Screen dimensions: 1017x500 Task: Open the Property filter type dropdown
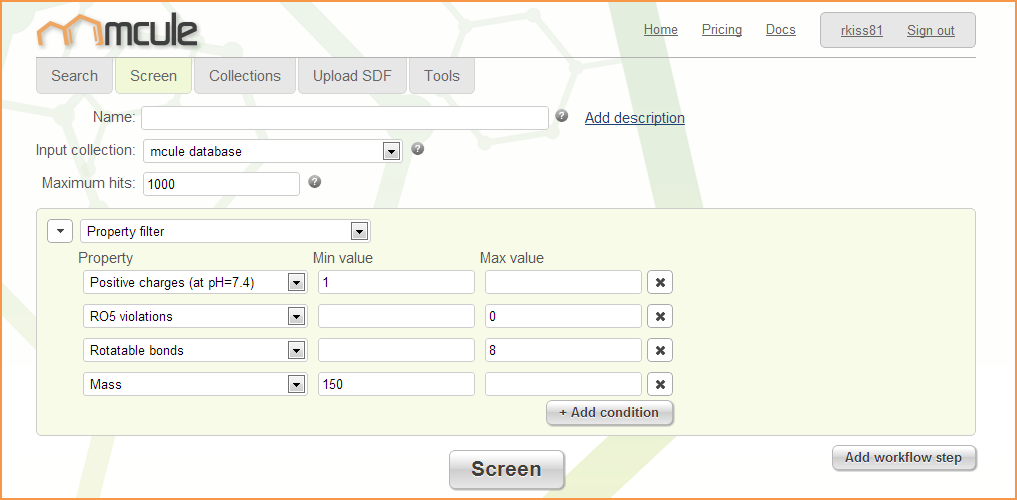[359, 231]
